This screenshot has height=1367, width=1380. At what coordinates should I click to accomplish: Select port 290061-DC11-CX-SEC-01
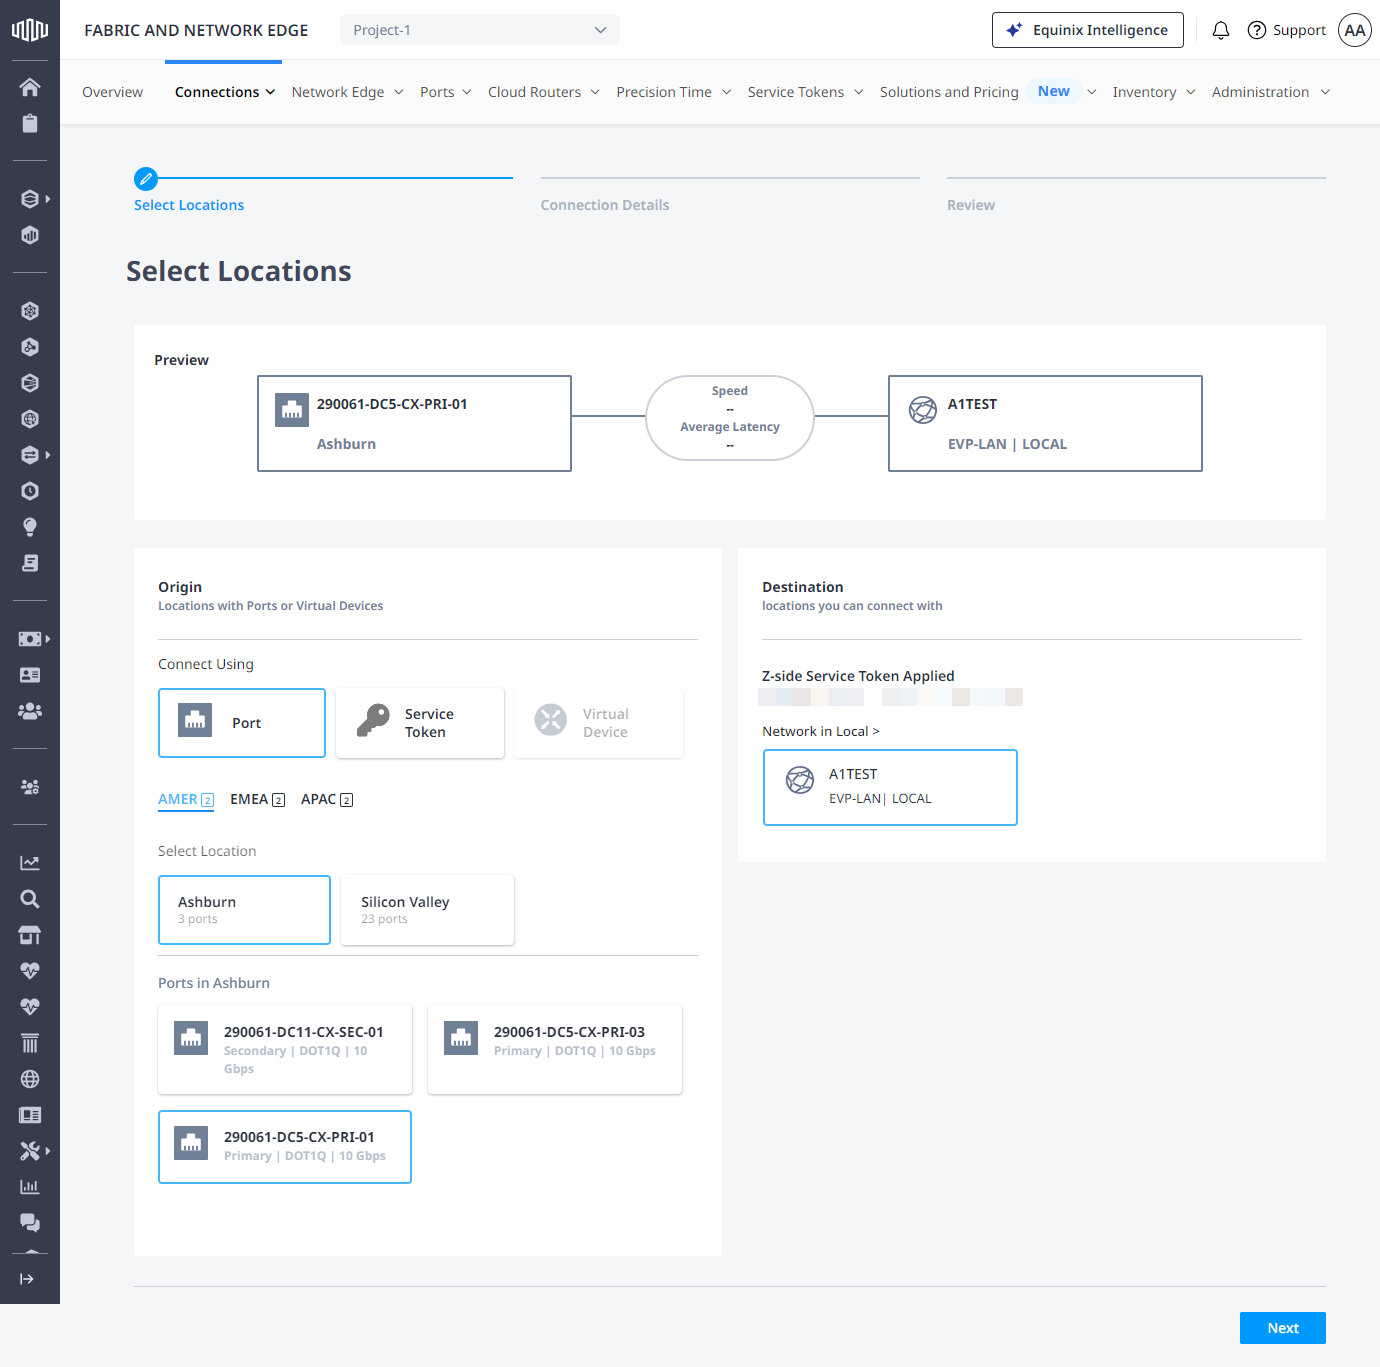pyautogui.click(x=285, y=1049)
